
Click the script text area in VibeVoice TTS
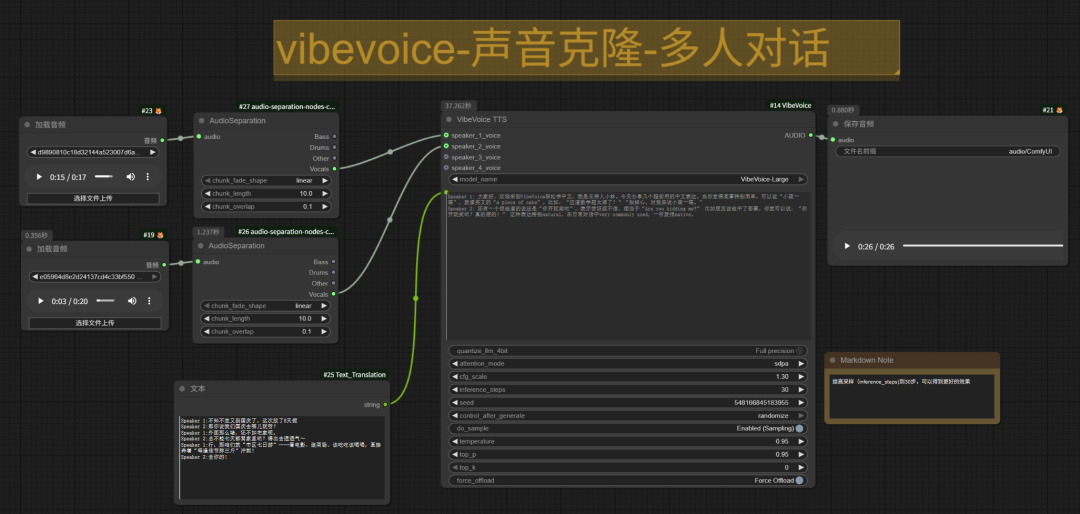point(628,266)
